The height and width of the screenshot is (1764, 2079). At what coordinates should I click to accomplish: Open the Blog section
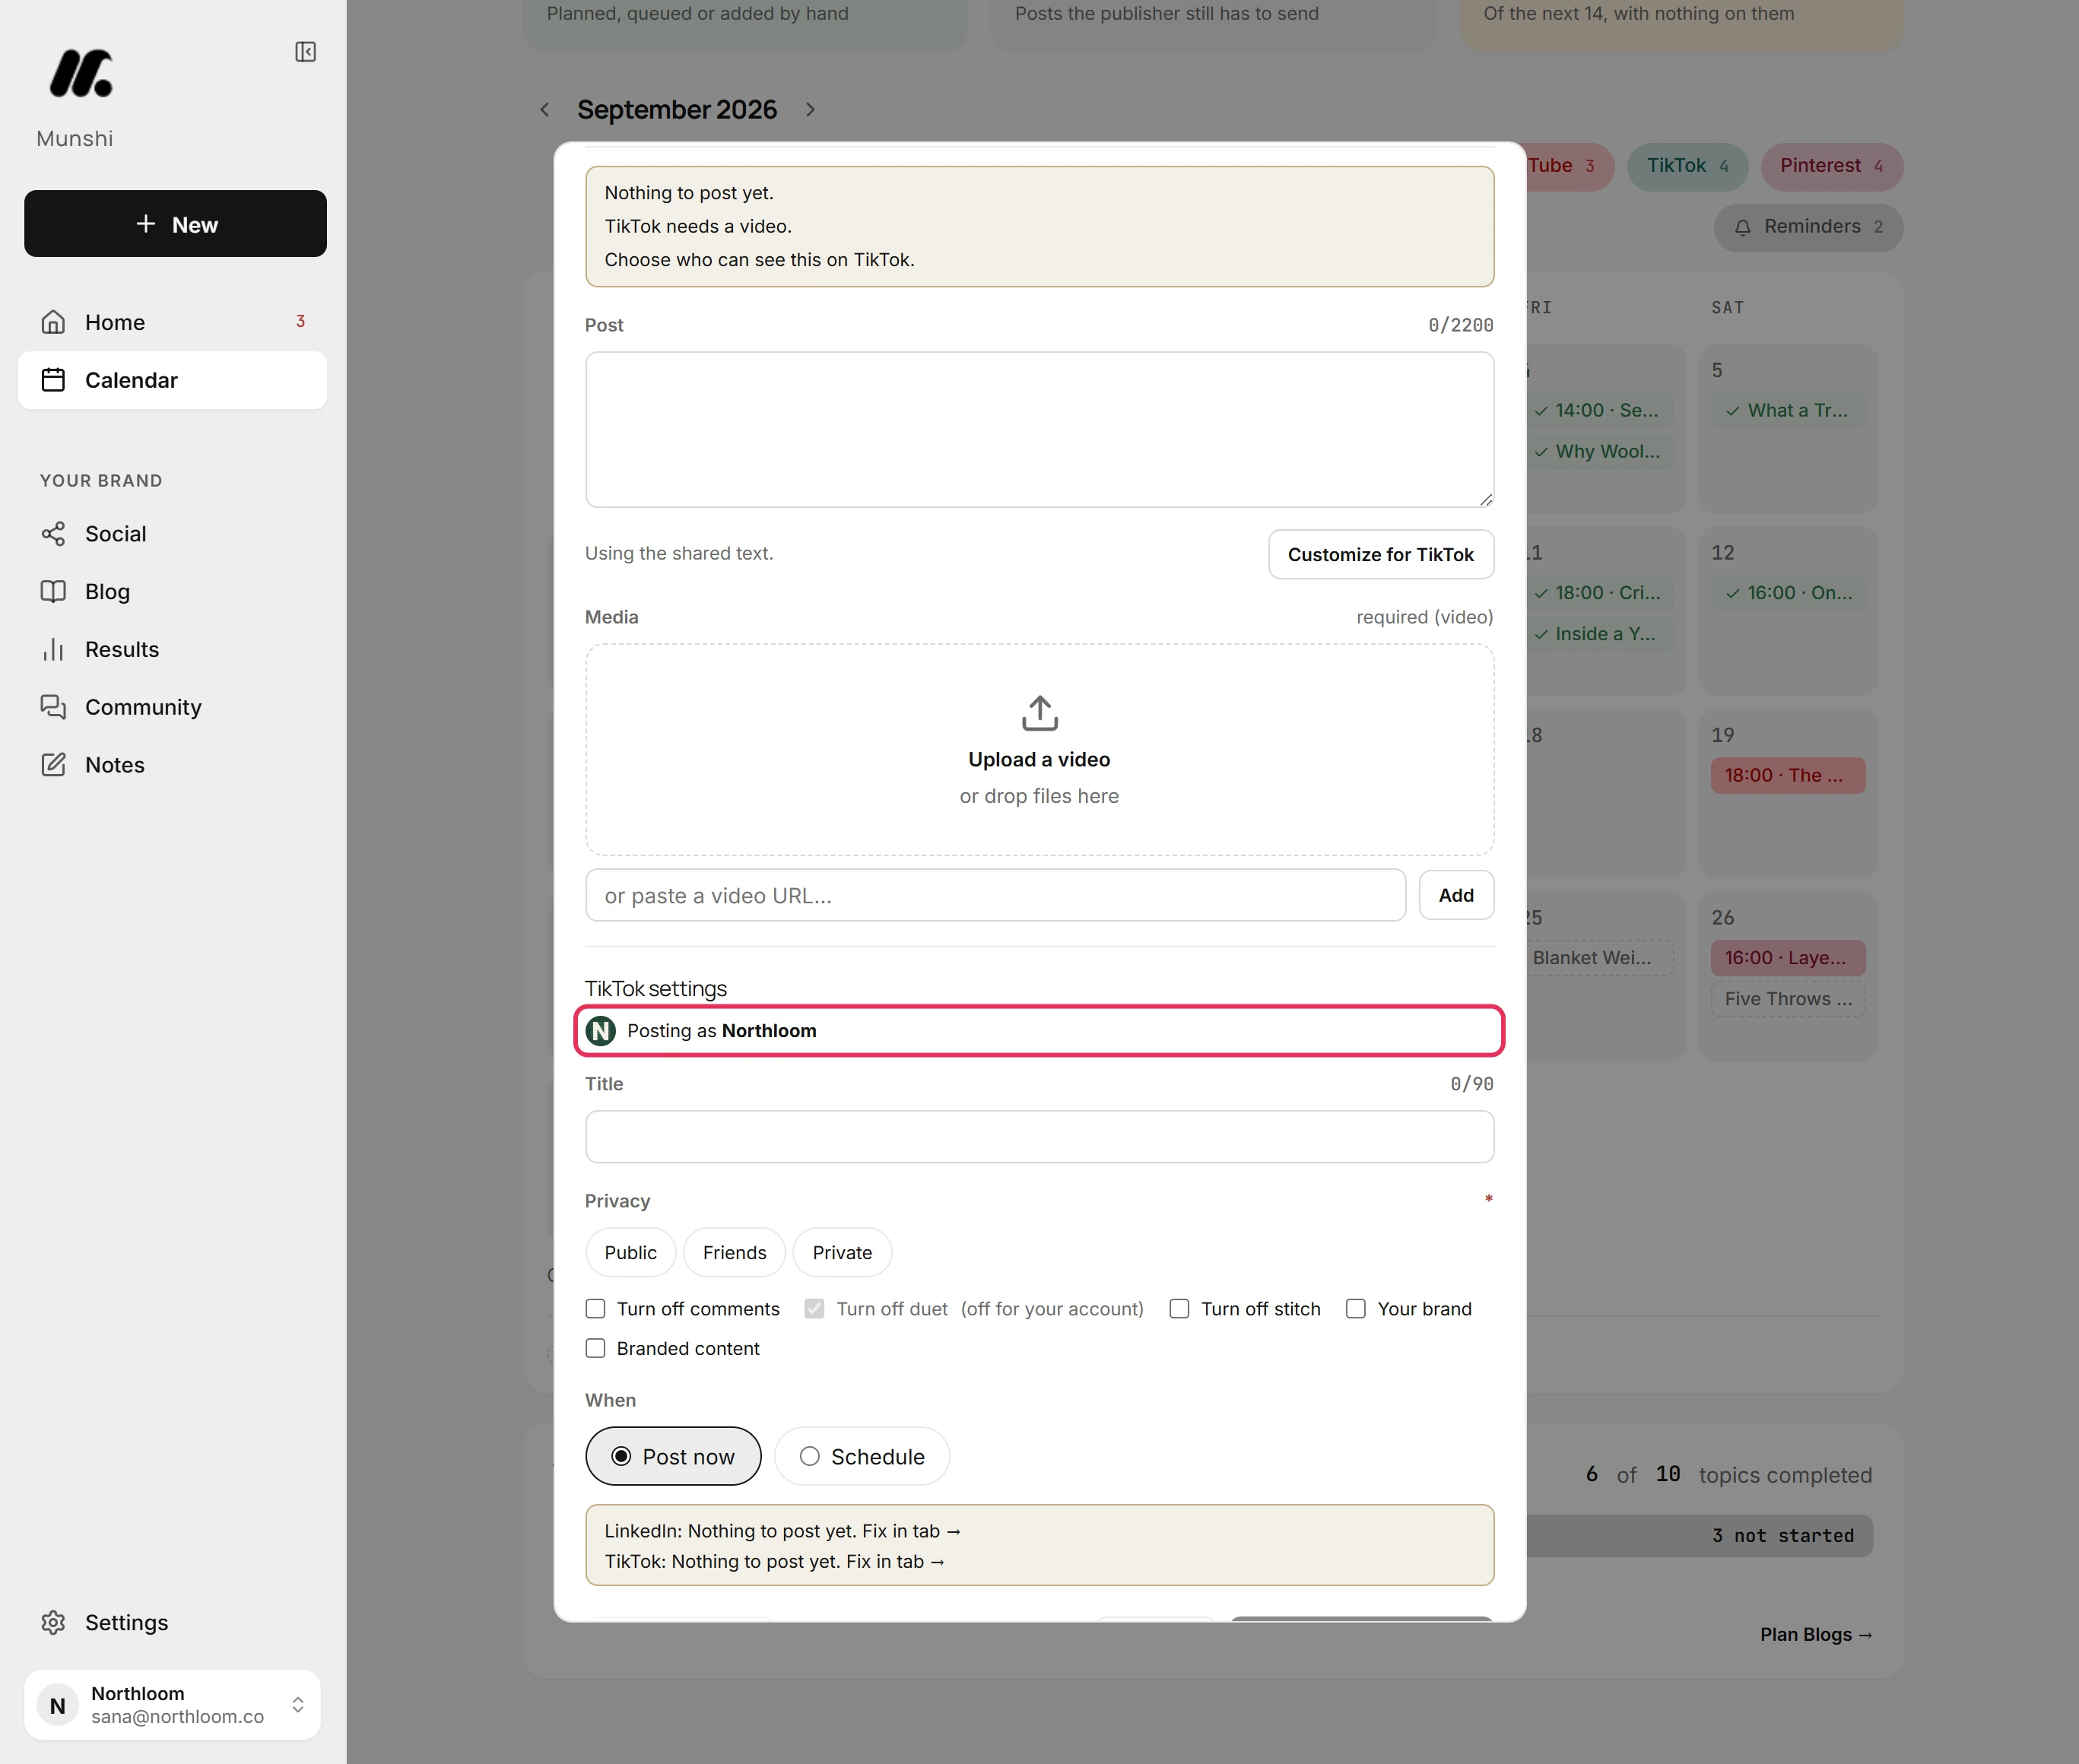click(x=172, y=591)
